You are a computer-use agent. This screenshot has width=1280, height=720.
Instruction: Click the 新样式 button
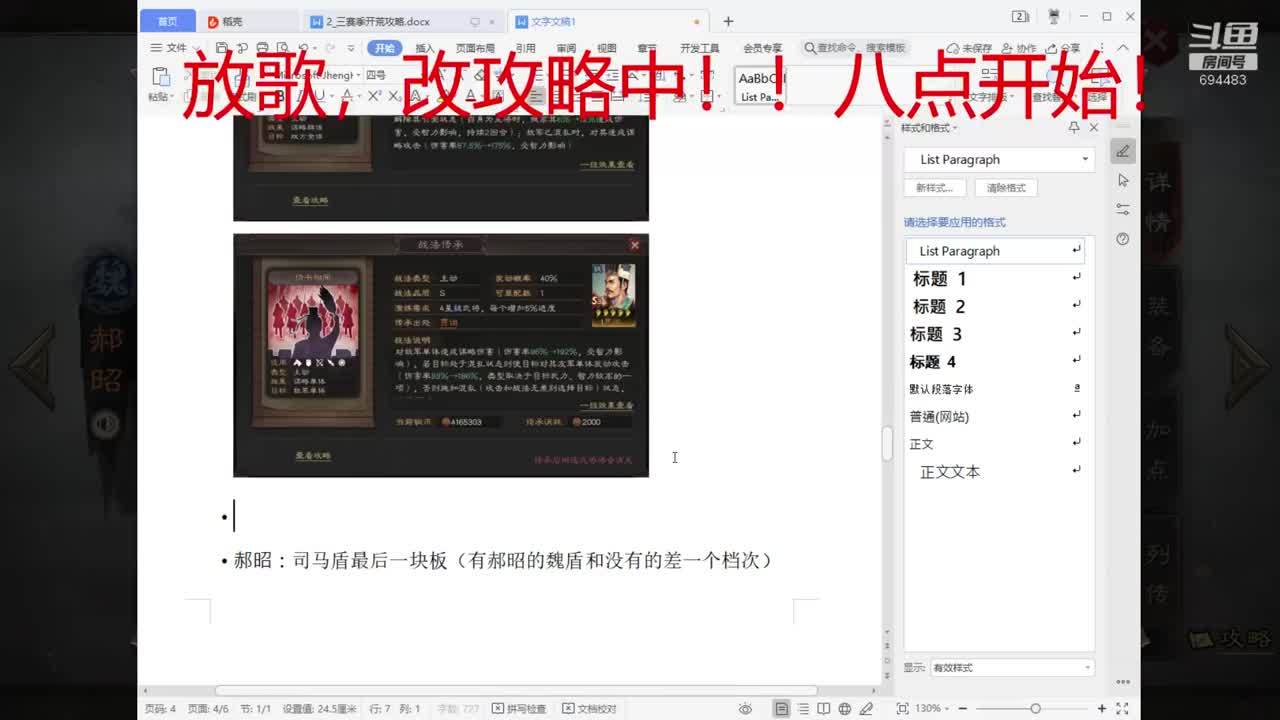pyautogui.click(x=935, y=187)
